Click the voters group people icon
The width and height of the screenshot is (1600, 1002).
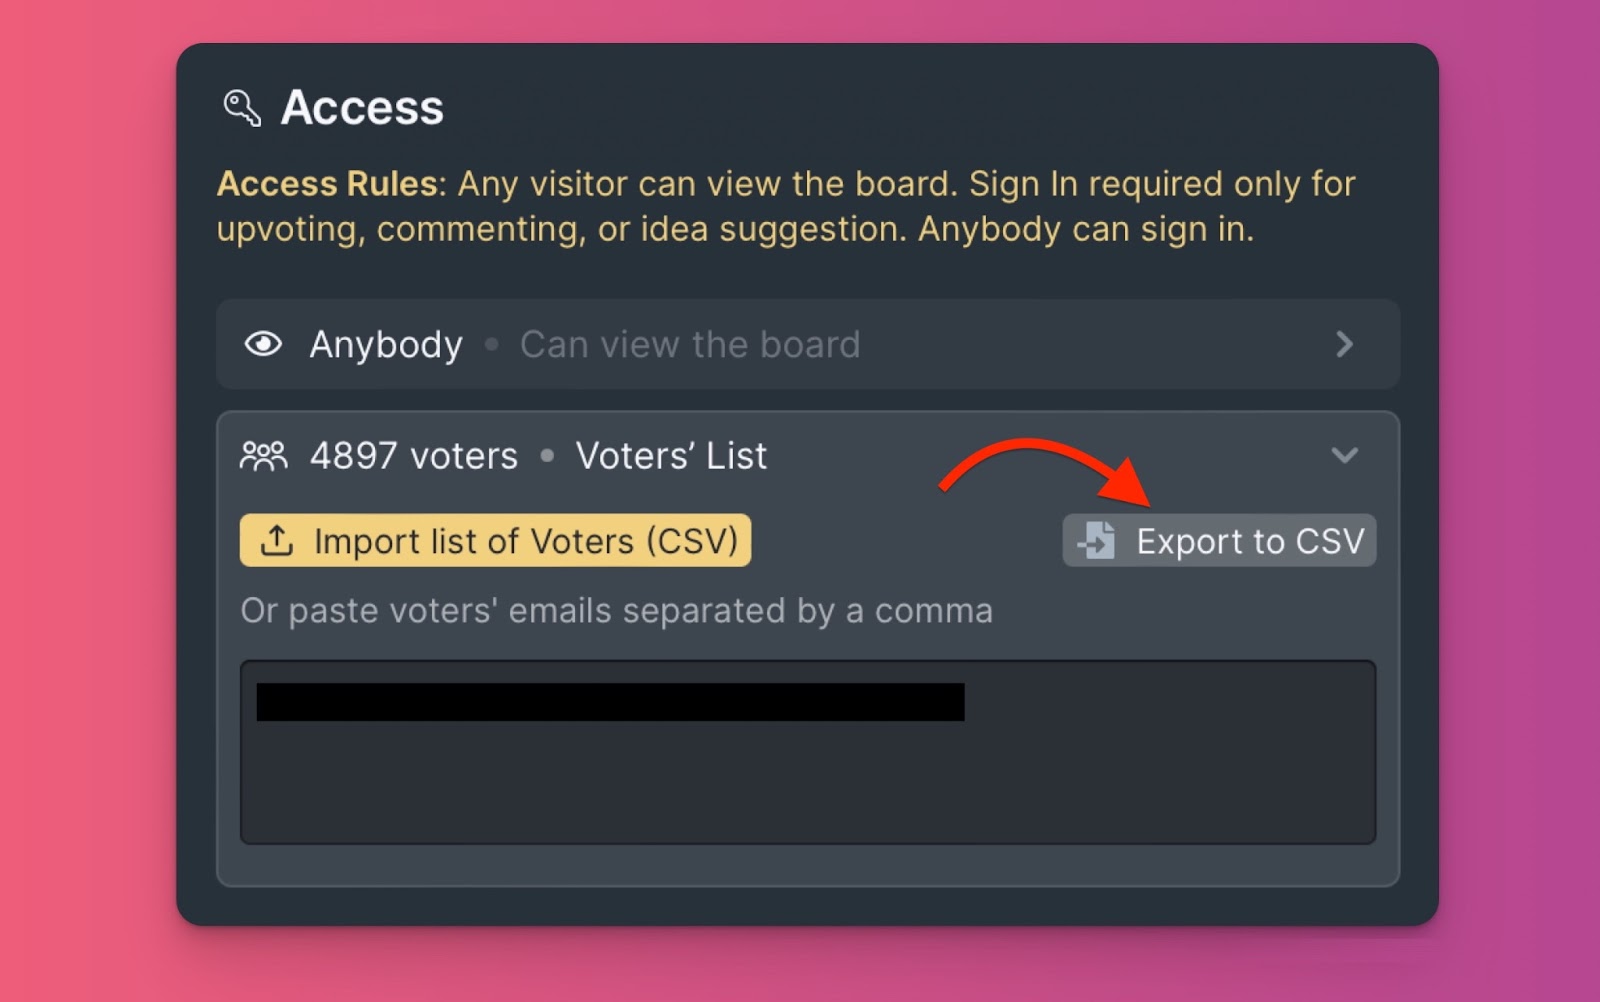tap(264, 456)
